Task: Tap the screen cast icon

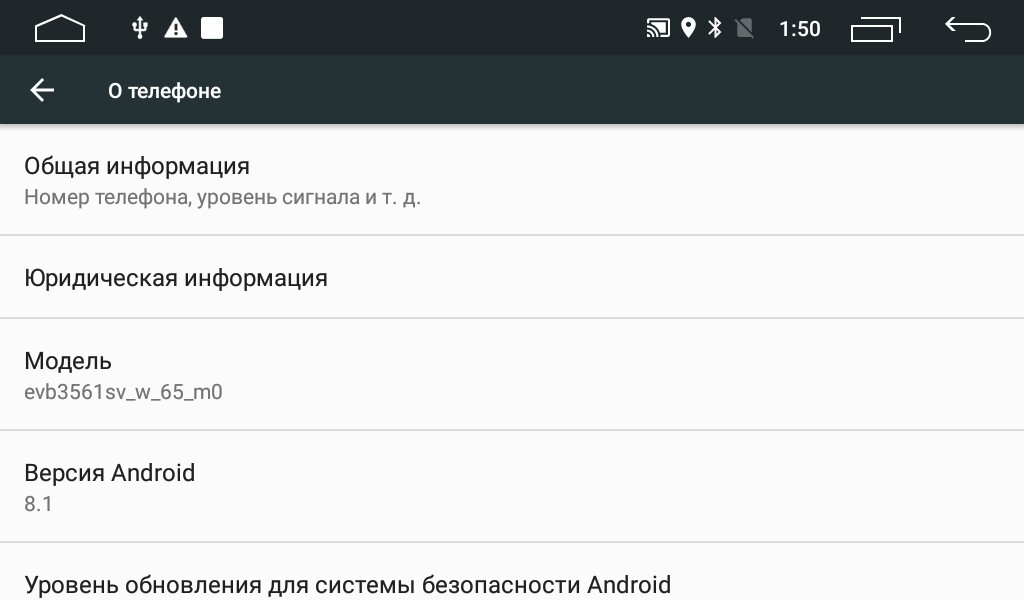Action: 658,28
